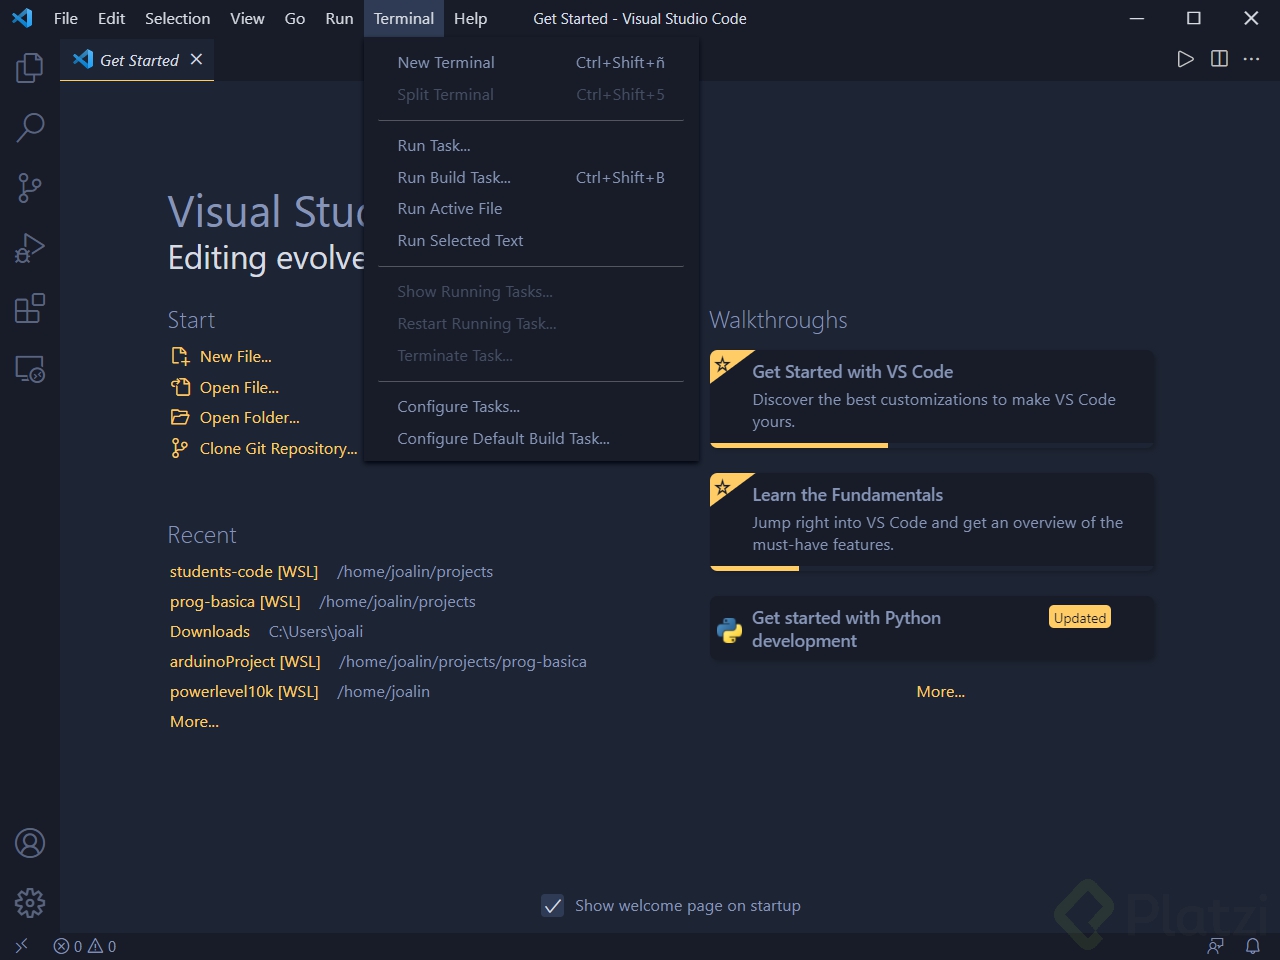Split the editor with the split icon
The image size is (1280, 960).
[x=1219, y=59]
